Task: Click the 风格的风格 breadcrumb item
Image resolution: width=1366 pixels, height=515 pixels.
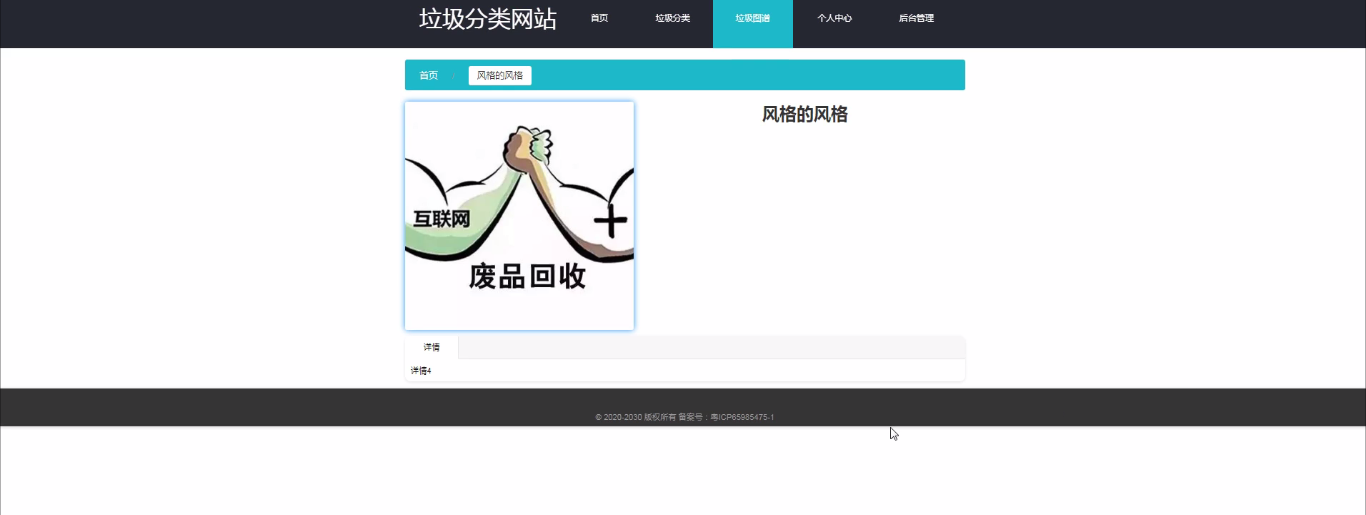Action: [x=499, y=76]
